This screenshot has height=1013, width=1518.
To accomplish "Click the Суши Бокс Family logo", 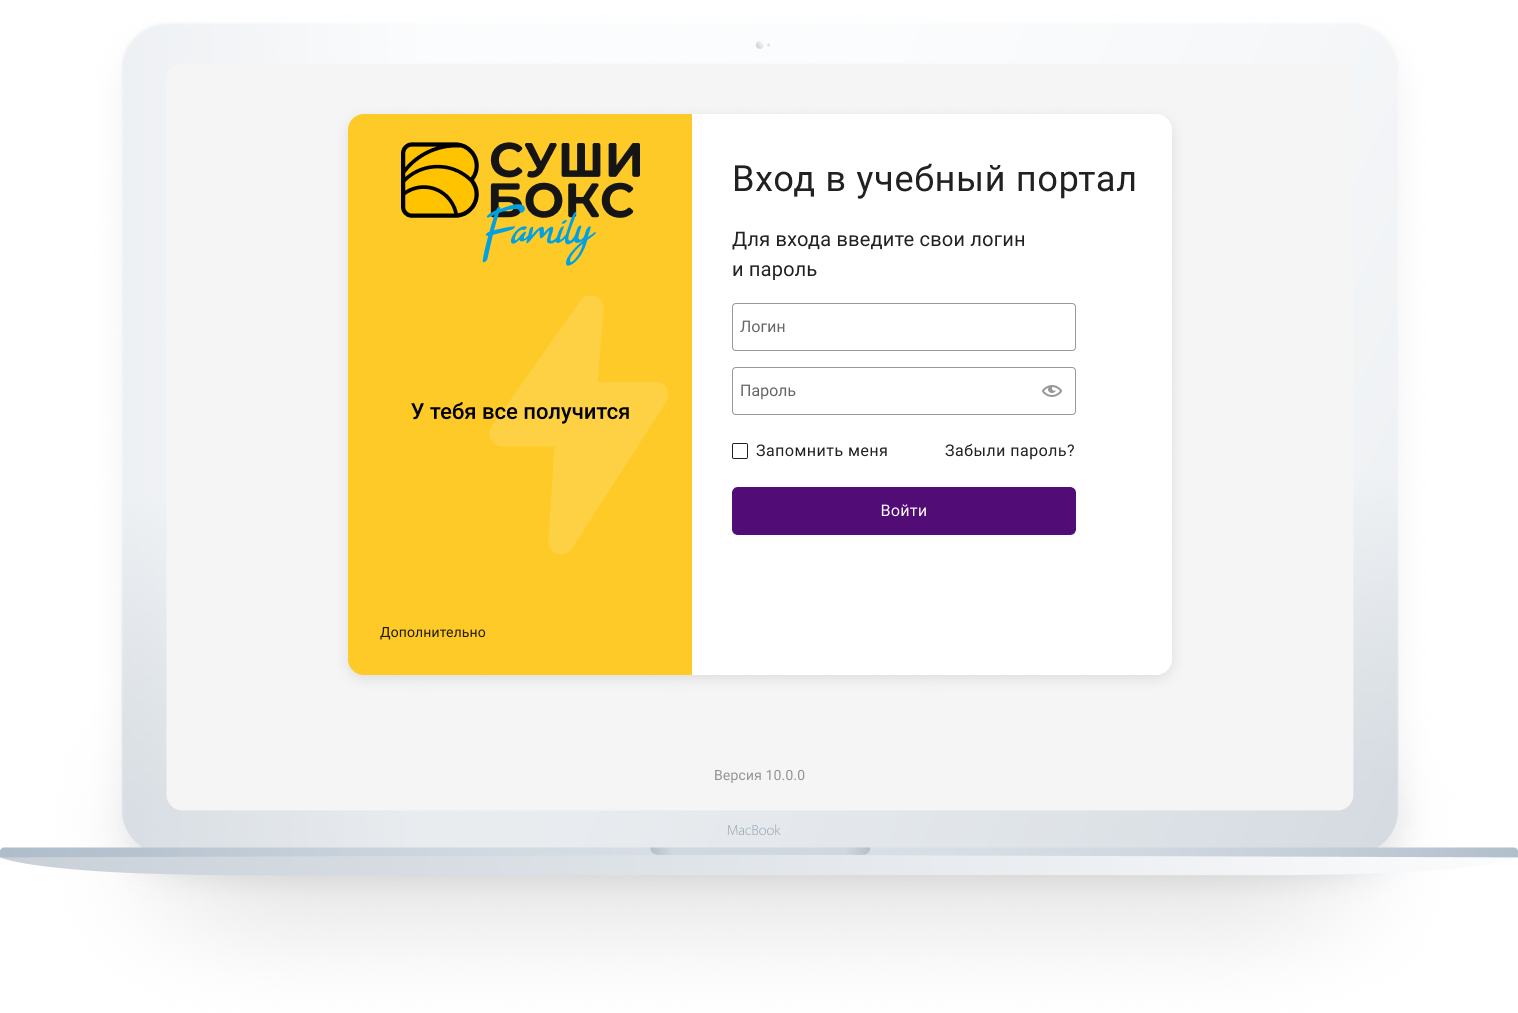I will tap(520, 203).
